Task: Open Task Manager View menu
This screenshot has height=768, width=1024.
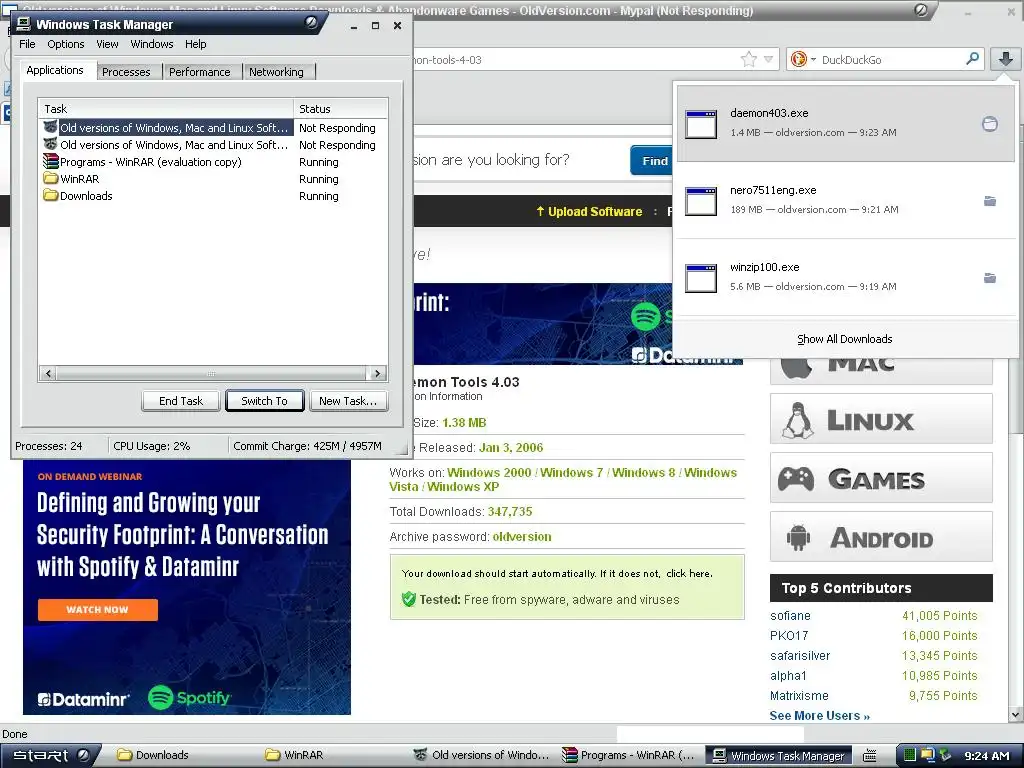Action: 107,44
